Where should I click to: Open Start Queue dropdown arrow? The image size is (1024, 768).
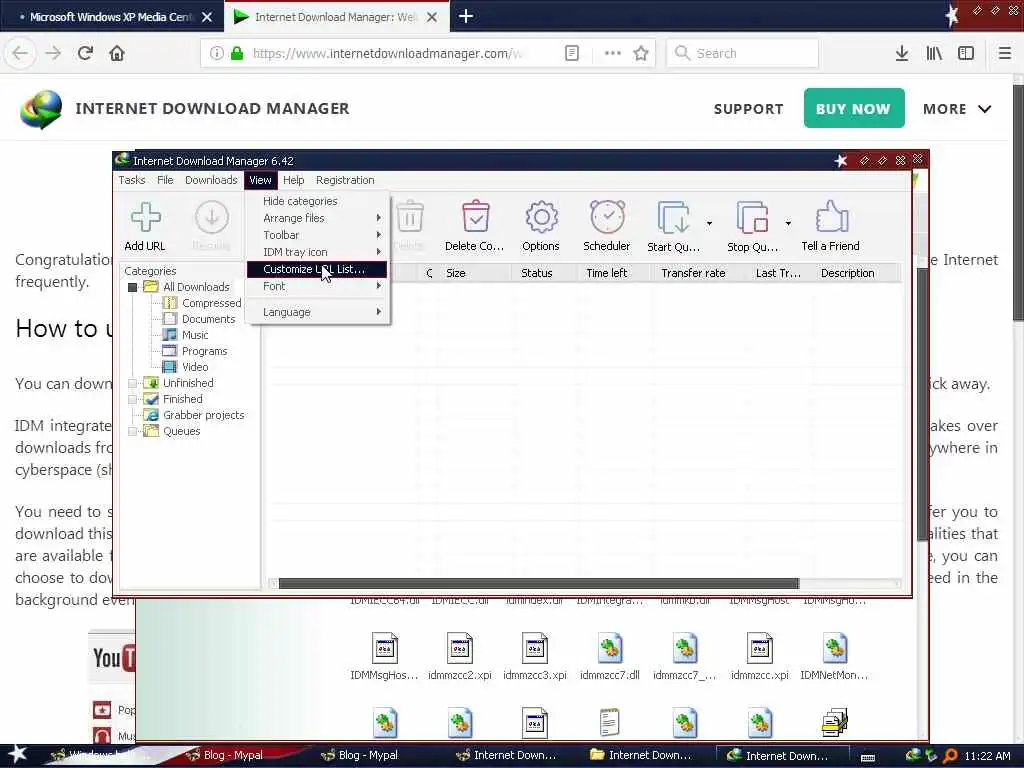point(709,223)
